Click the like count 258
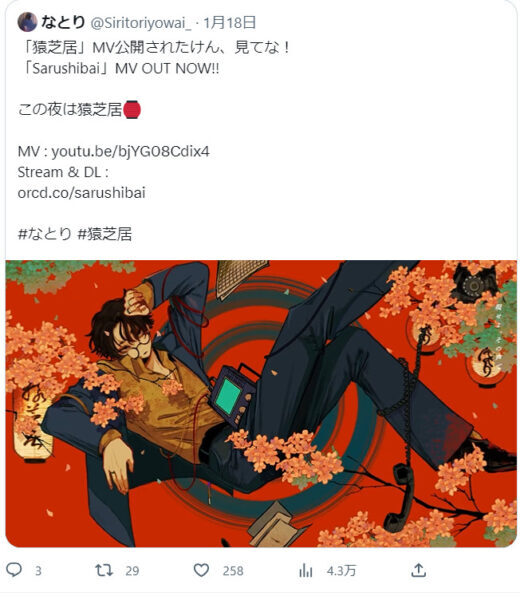Viewport: 520px width, 600px height. (x=233, y=571)
